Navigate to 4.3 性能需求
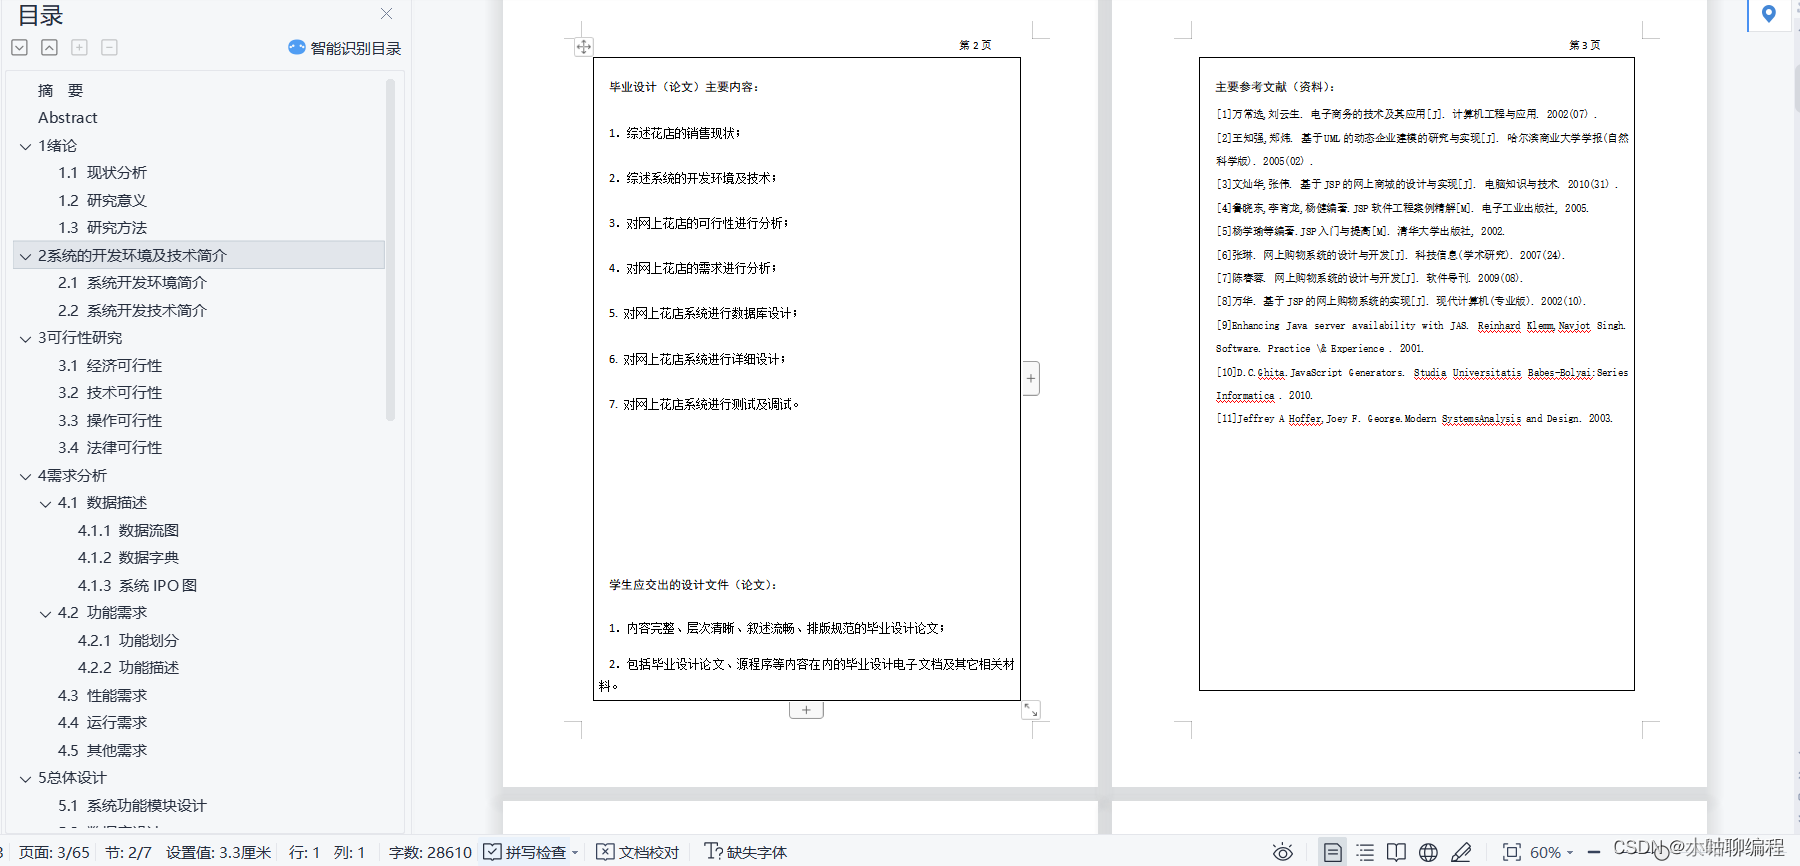This screenshot has height=866, width=1800. pos(102,695)
